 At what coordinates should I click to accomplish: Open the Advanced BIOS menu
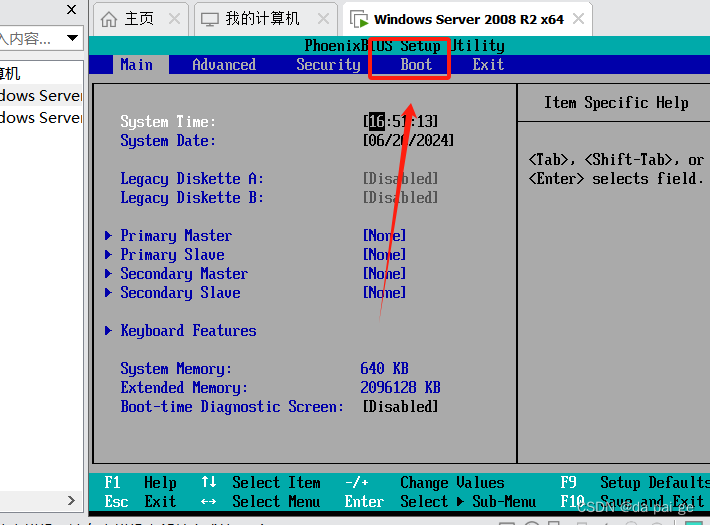(x=224, y=64)
